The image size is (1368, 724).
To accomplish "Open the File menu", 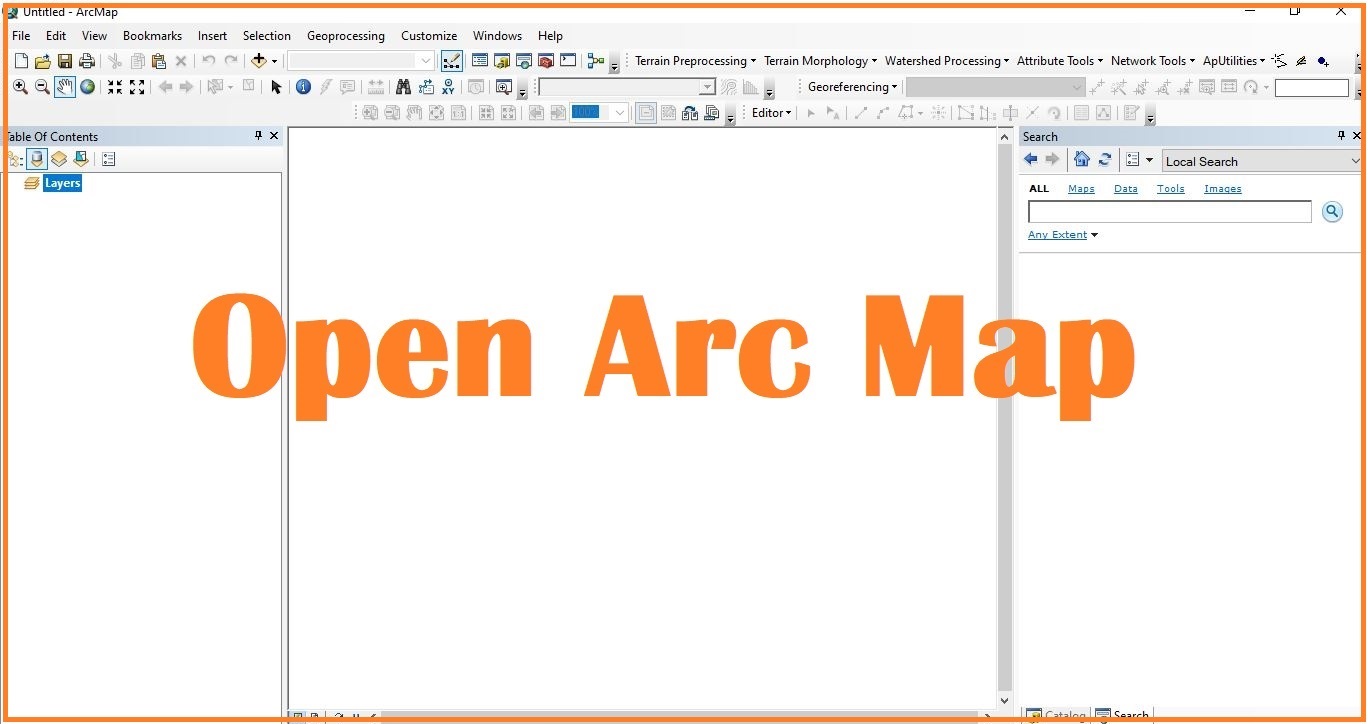I will (21, 35).
